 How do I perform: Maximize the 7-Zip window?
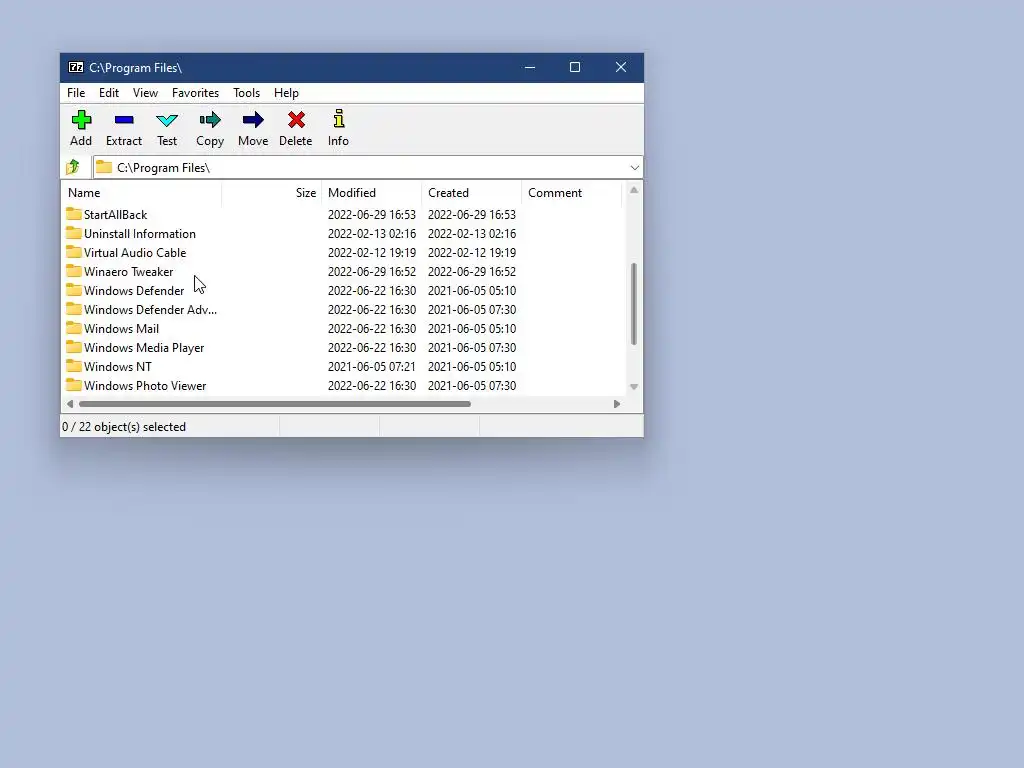(x=575, y=67)
